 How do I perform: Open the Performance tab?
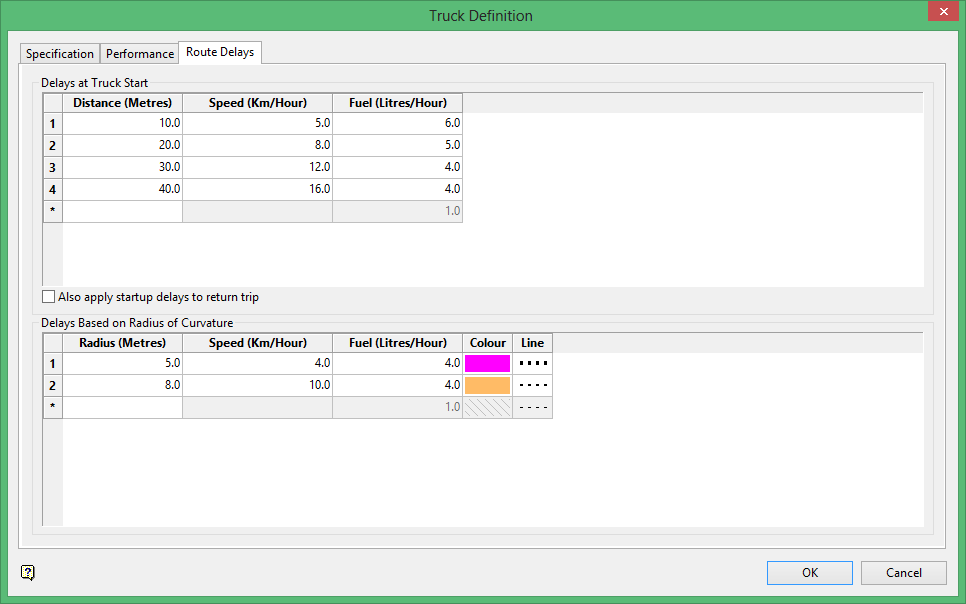click(x=140, y=54)
